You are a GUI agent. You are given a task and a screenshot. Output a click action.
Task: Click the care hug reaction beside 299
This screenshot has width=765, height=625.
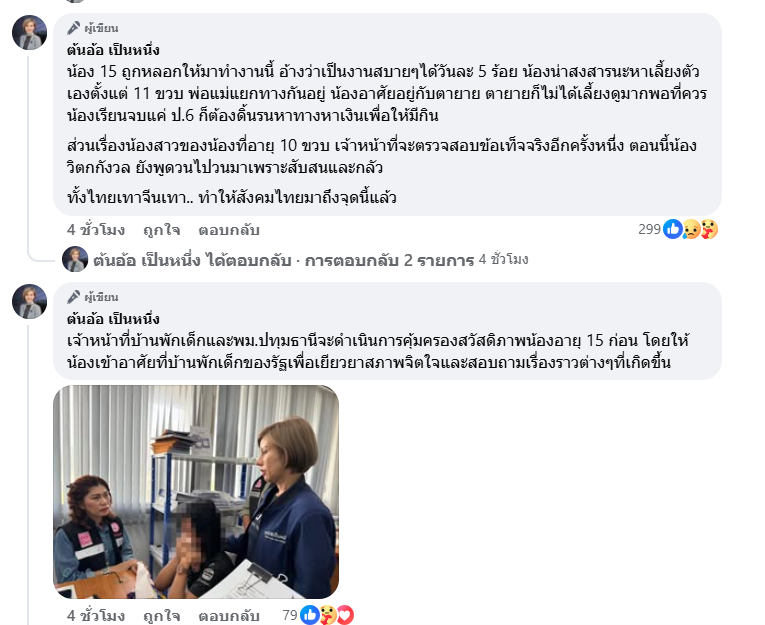click(709, 229)
